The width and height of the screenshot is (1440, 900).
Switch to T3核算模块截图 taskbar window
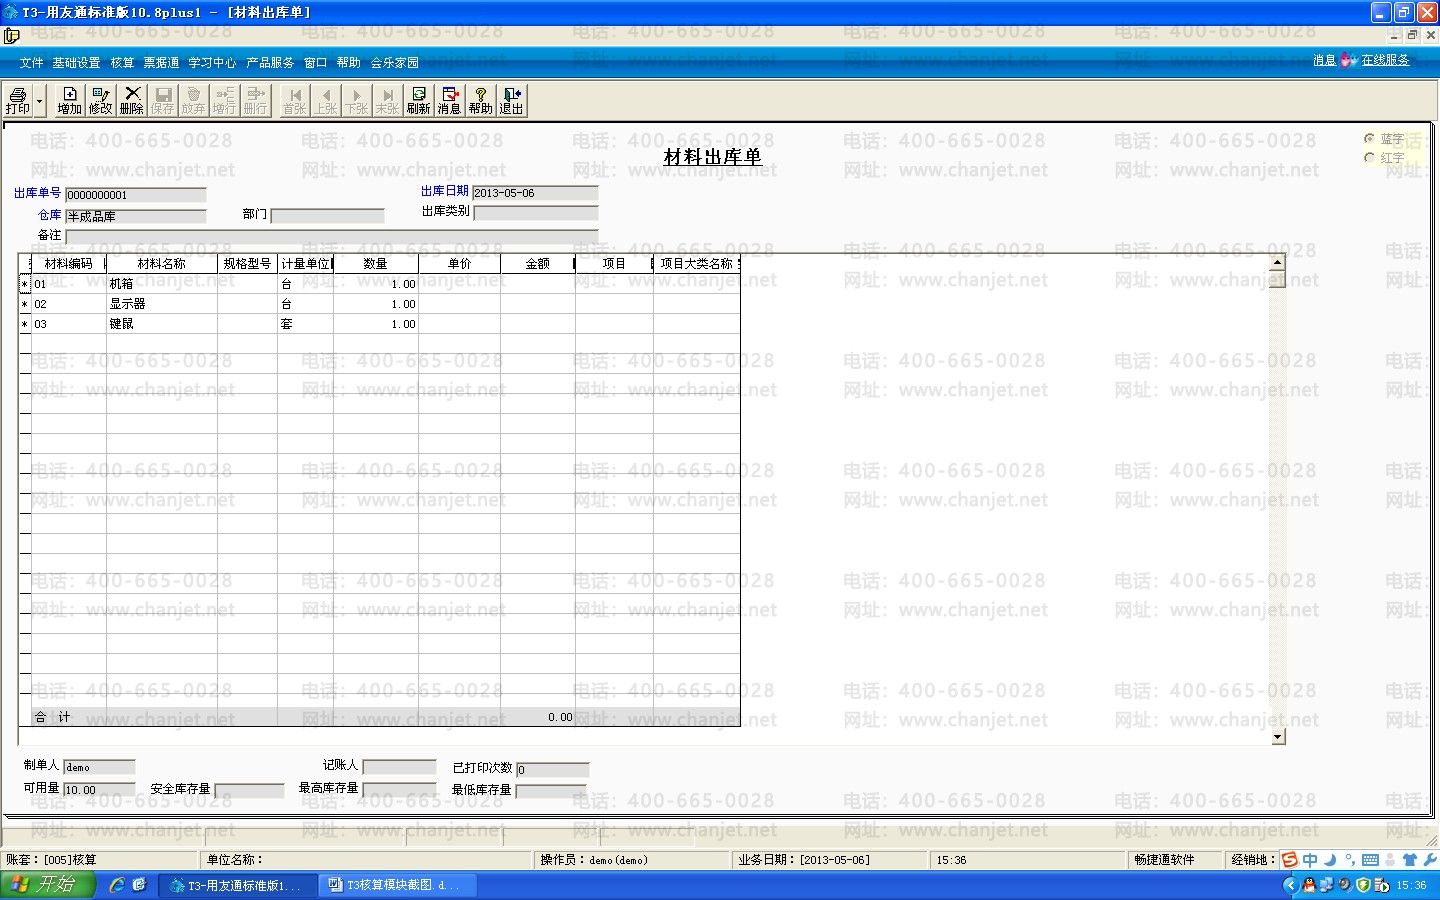(x=397, y=885)
